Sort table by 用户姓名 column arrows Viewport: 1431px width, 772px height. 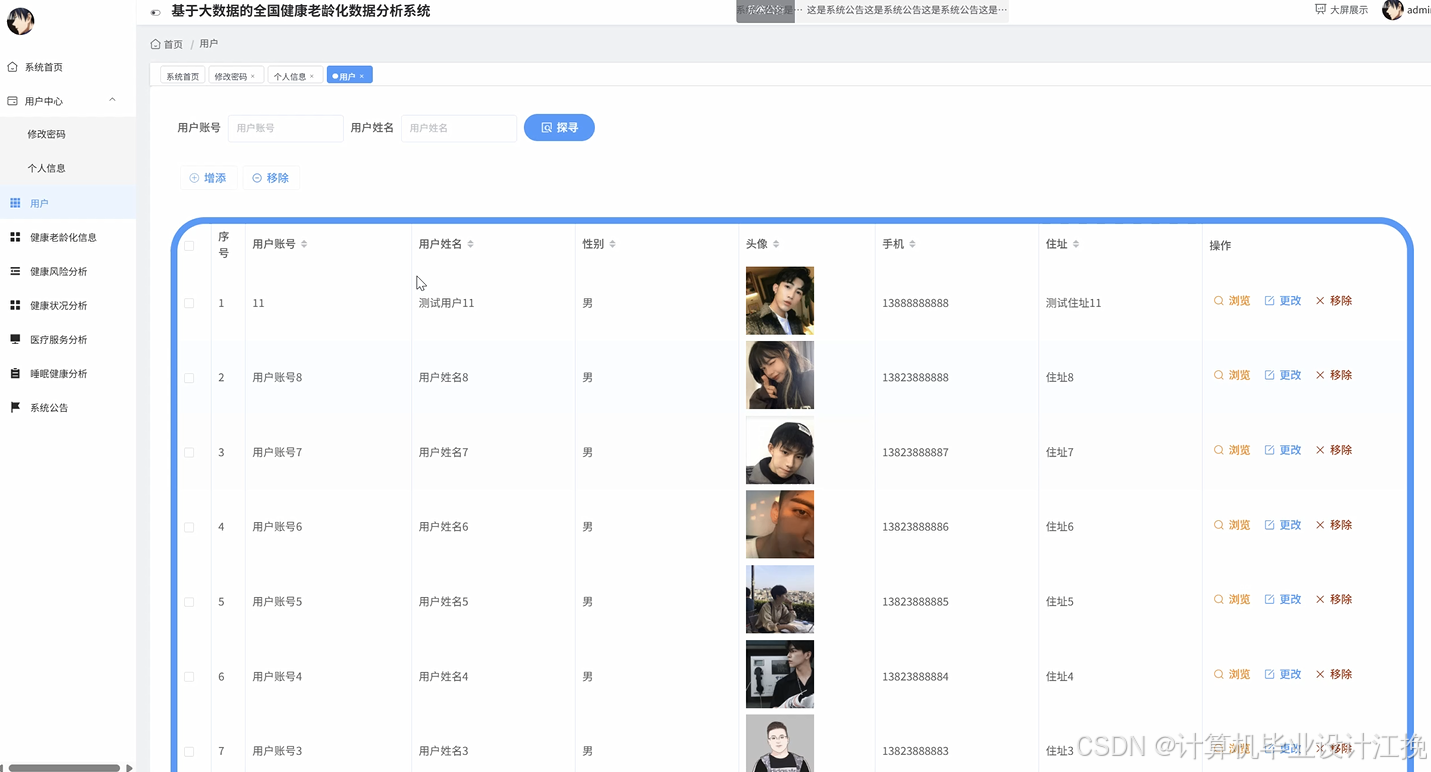click(x=470, y=244)
